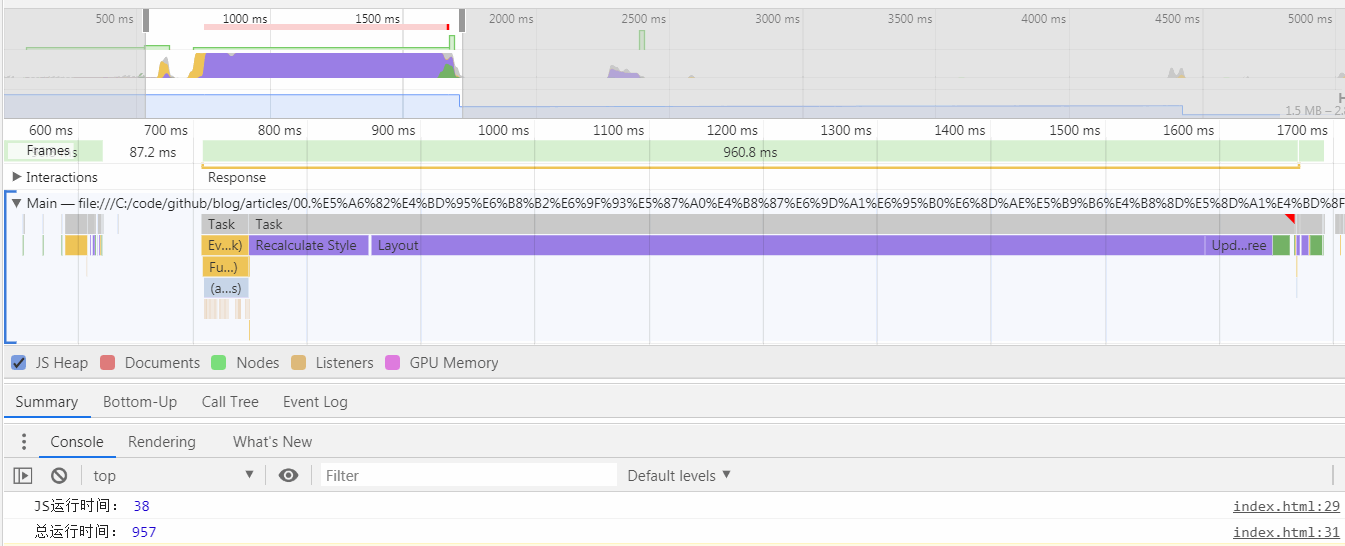Switch to the Bottom-Up tab

tap(140, 402)
